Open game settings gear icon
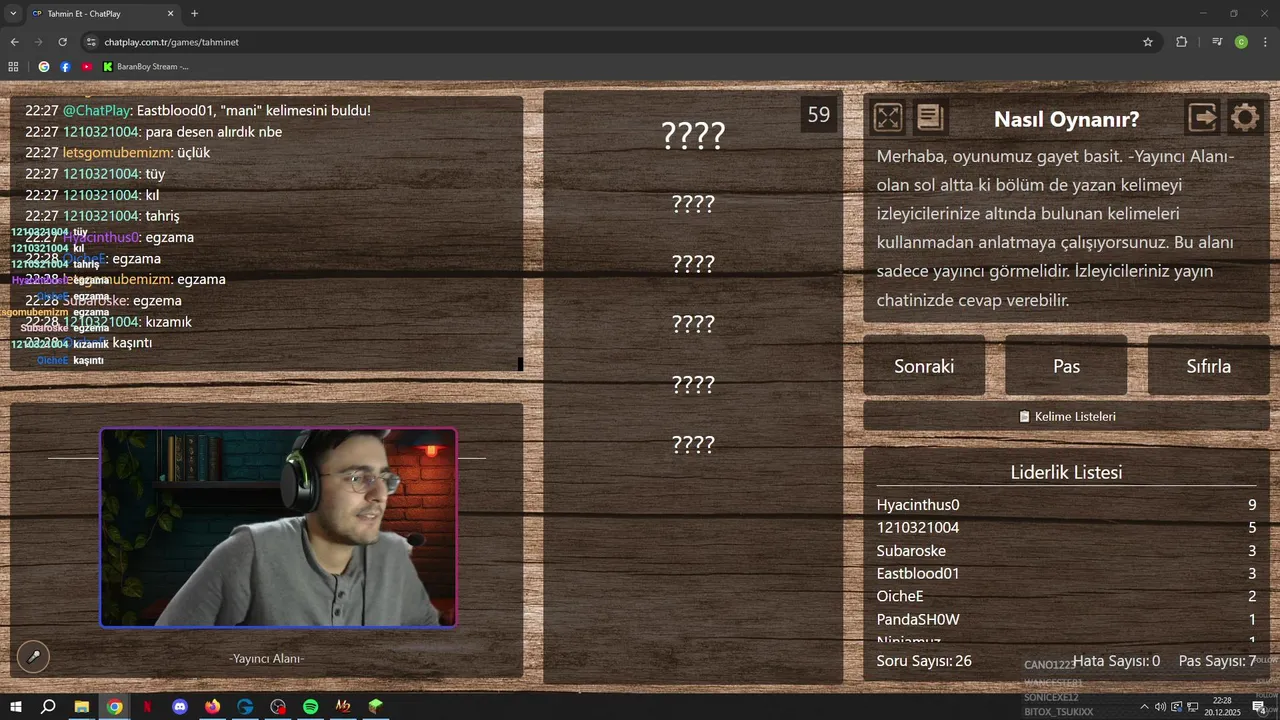1280x720 pixels. click(x=1245, y=118)
